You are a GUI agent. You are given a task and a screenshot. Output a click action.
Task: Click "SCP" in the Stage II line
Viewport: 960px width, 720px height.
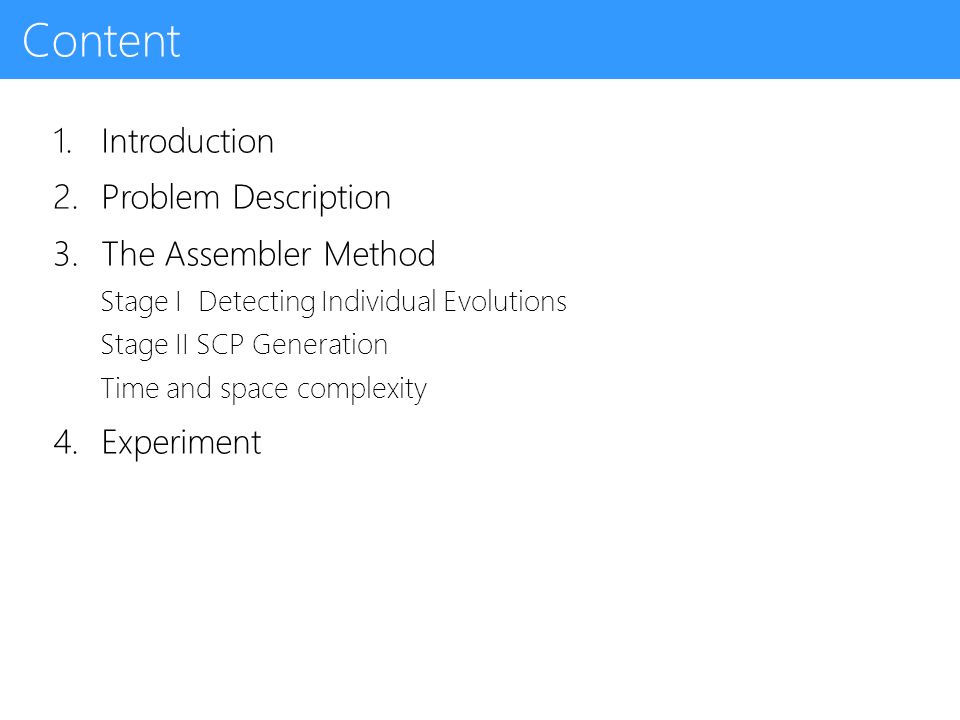[220, 345]
